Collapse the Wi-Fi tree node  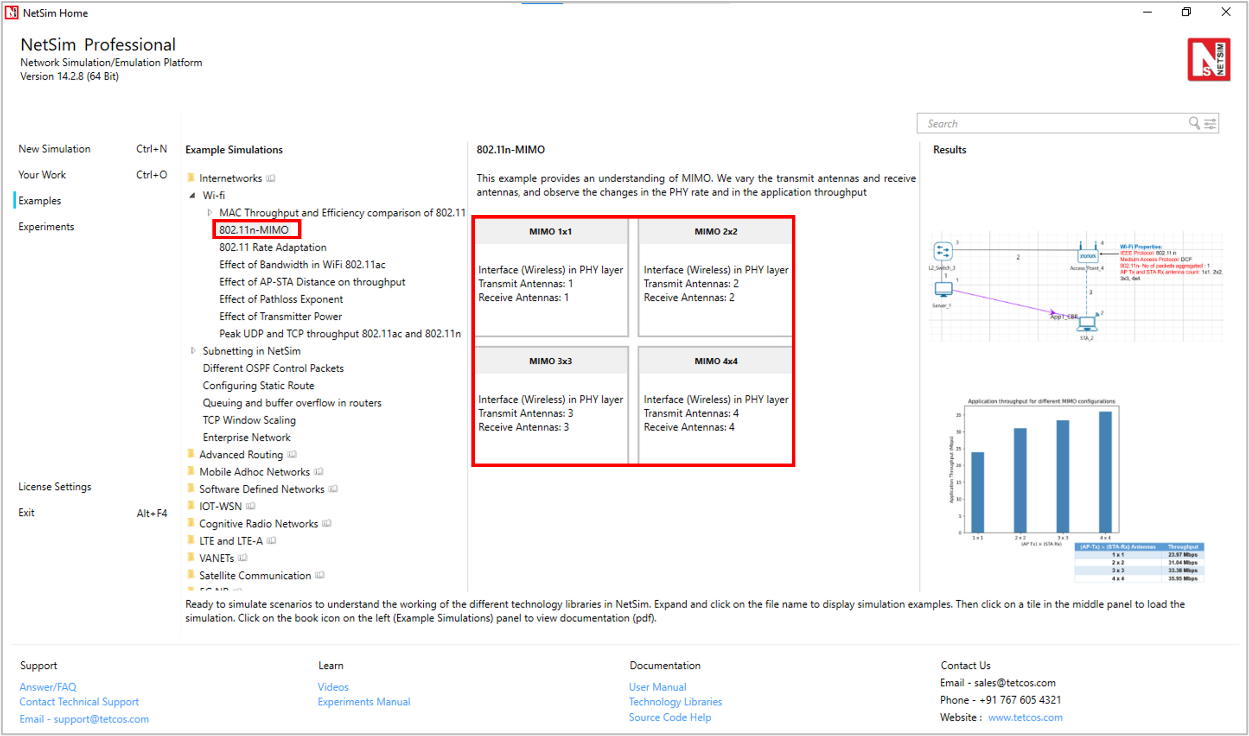coord(192,196)
